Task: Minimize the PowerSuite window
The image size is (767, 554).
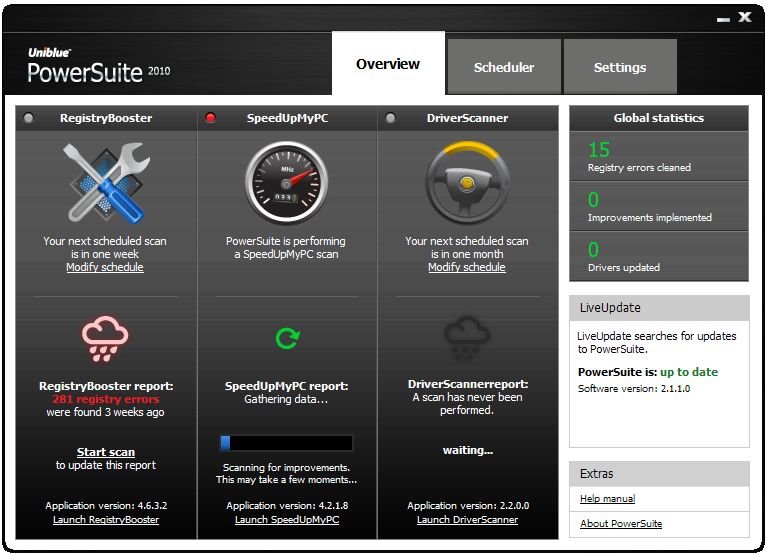Action: click(723, 19)
